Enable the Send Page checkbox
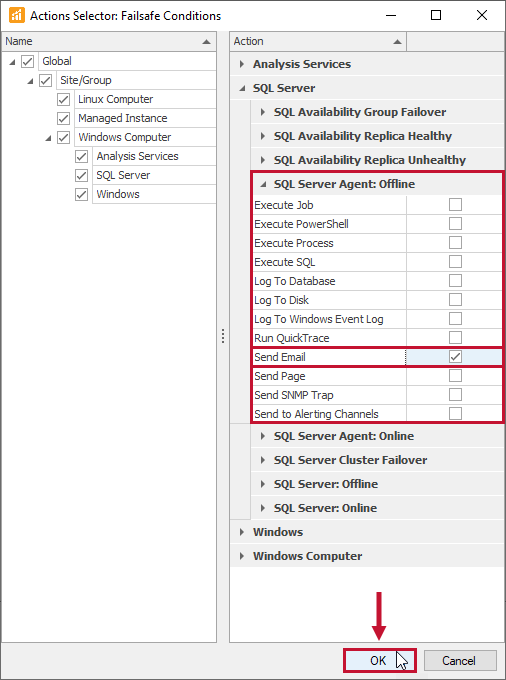 [455, 376]
